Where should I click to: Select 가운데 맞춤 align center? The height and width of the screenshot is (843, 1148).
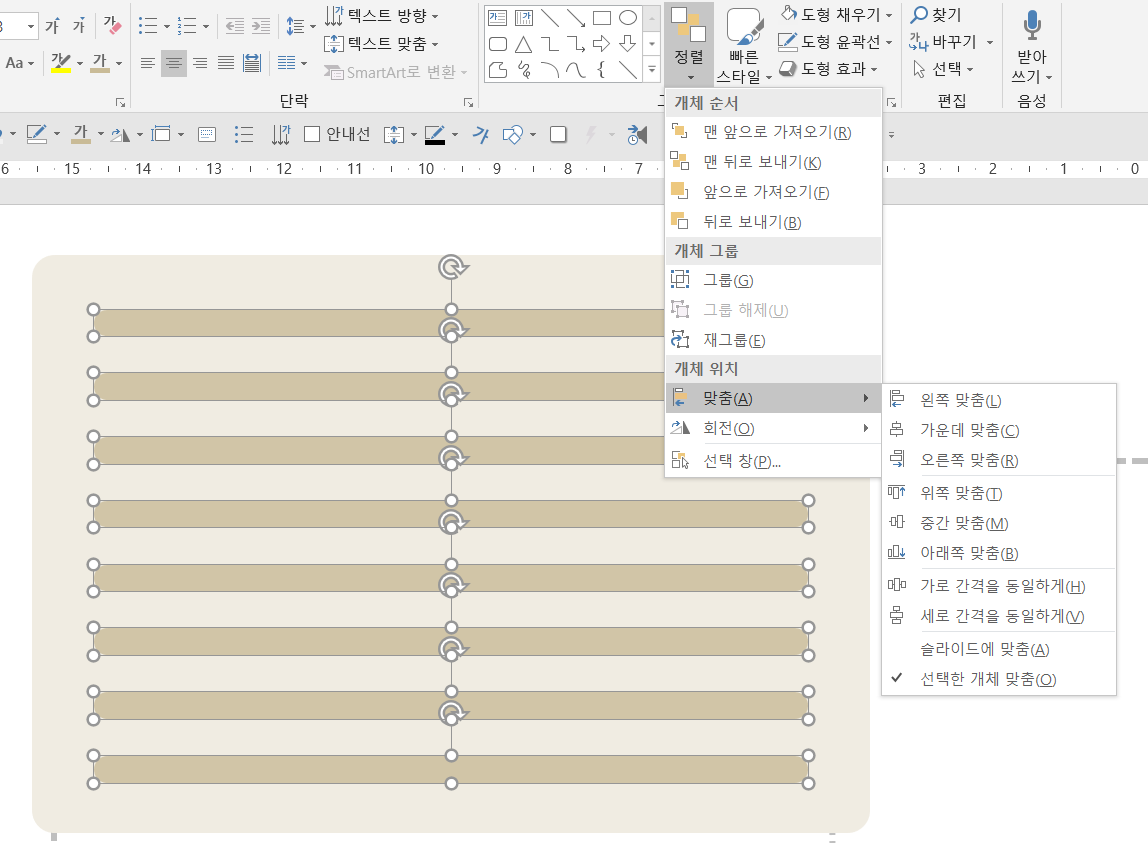(999, 431)
